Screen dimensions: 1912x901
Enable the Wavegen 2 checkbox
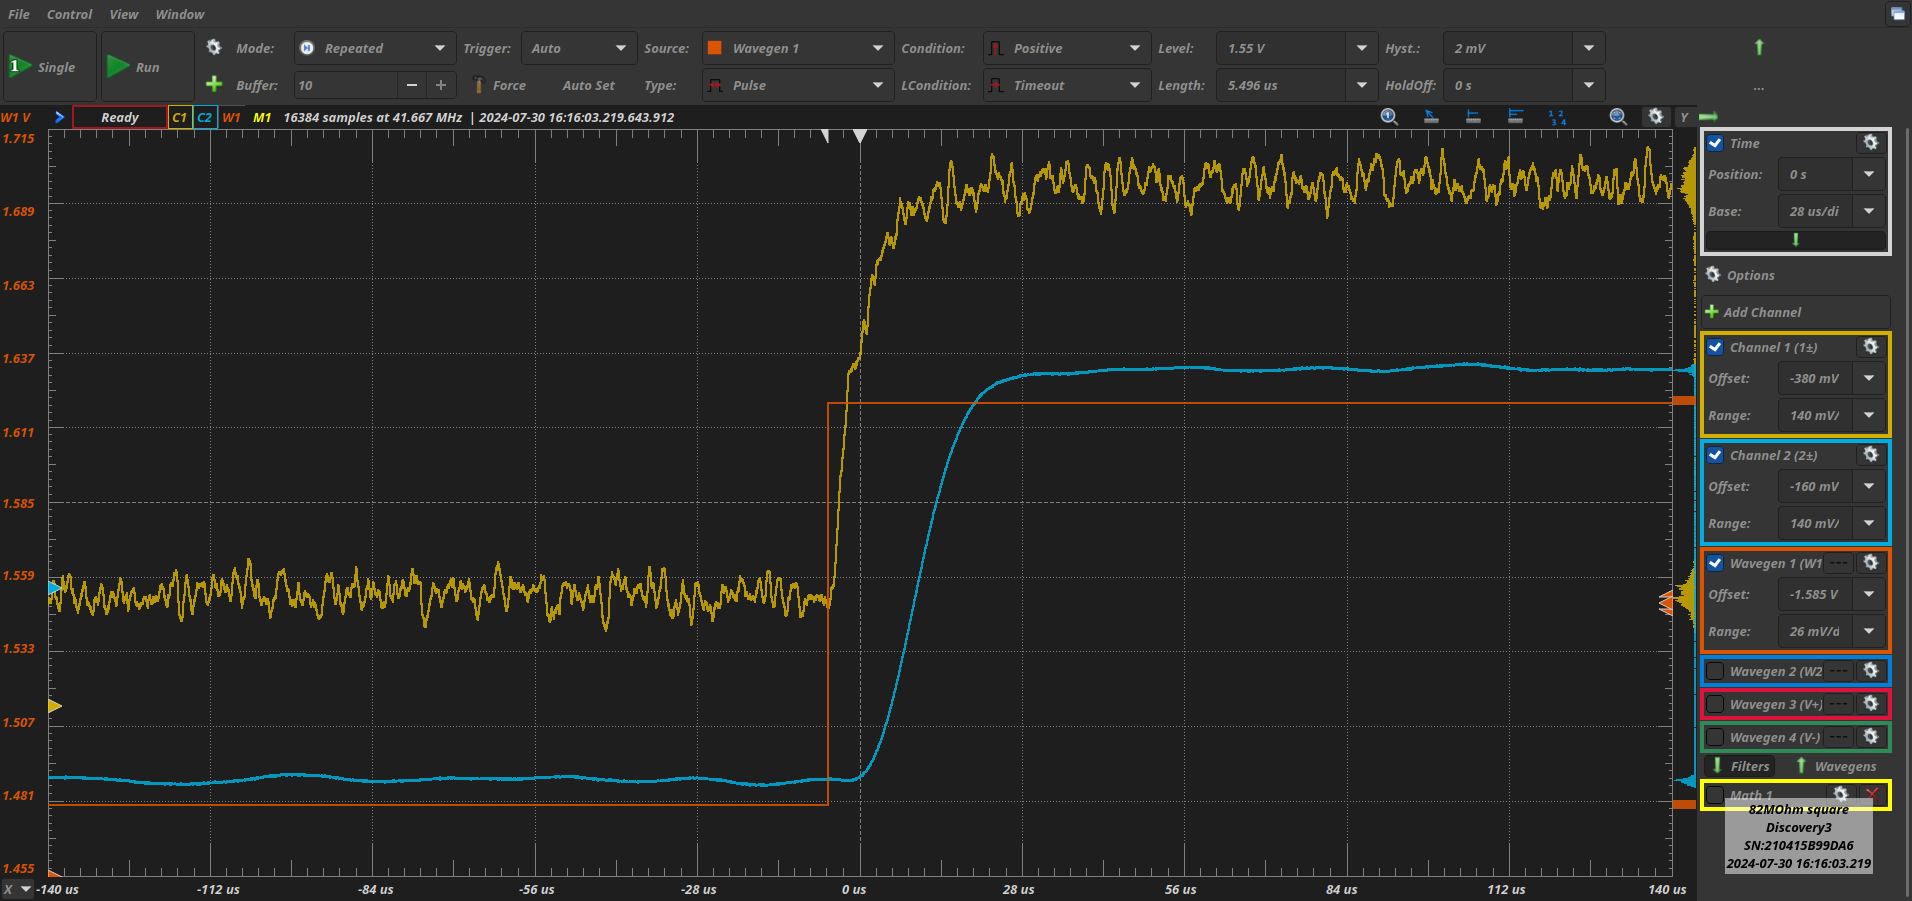tap(1716, 671)
